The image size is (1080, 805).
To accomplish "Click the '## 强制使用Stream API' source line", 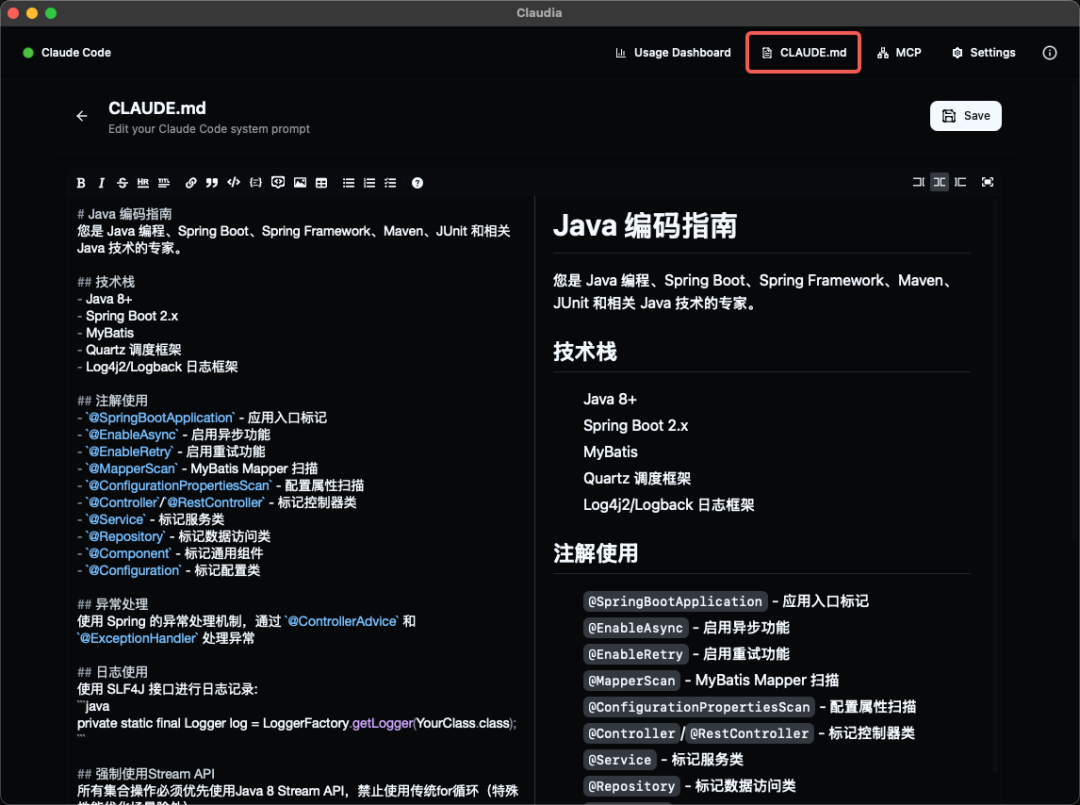I will click(146, 774).
